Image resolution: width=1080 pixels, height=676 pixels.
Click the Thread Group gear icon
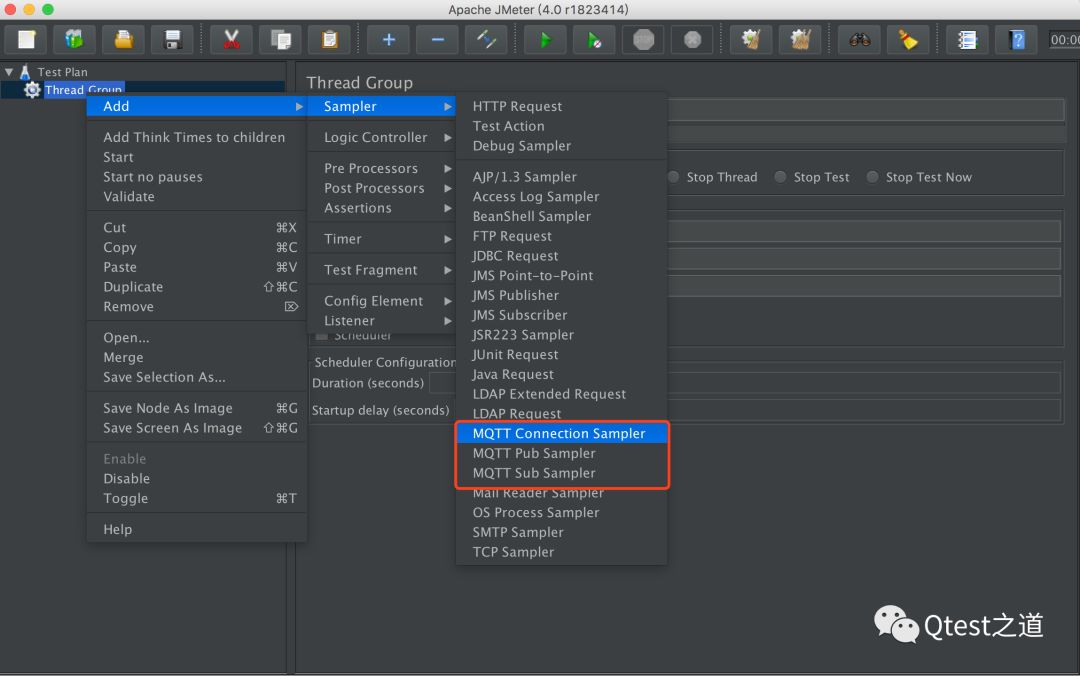(32, 90)
